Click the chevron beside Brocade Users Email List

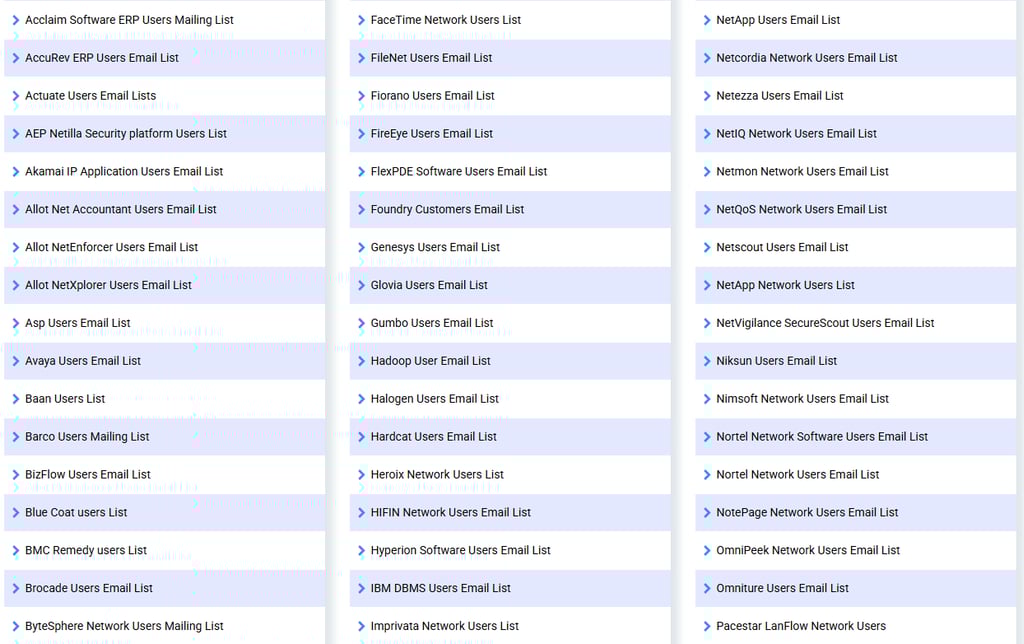16,588
